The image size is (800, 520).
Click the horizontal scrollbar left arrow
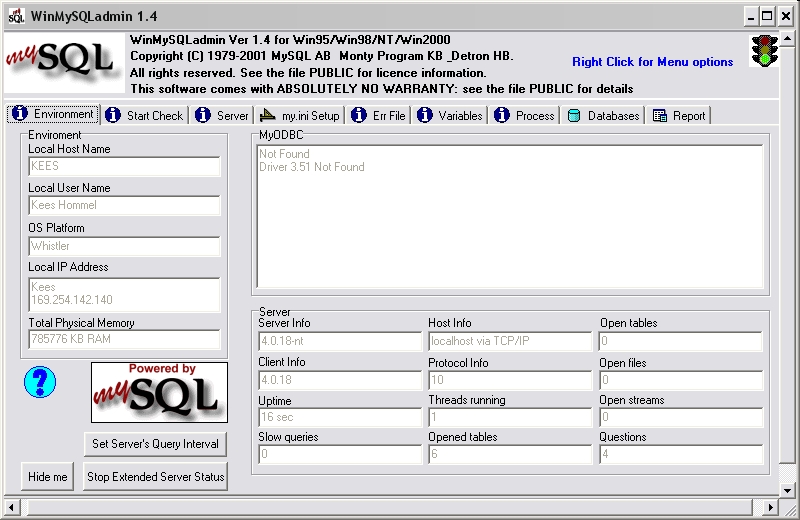click(11, 507)
